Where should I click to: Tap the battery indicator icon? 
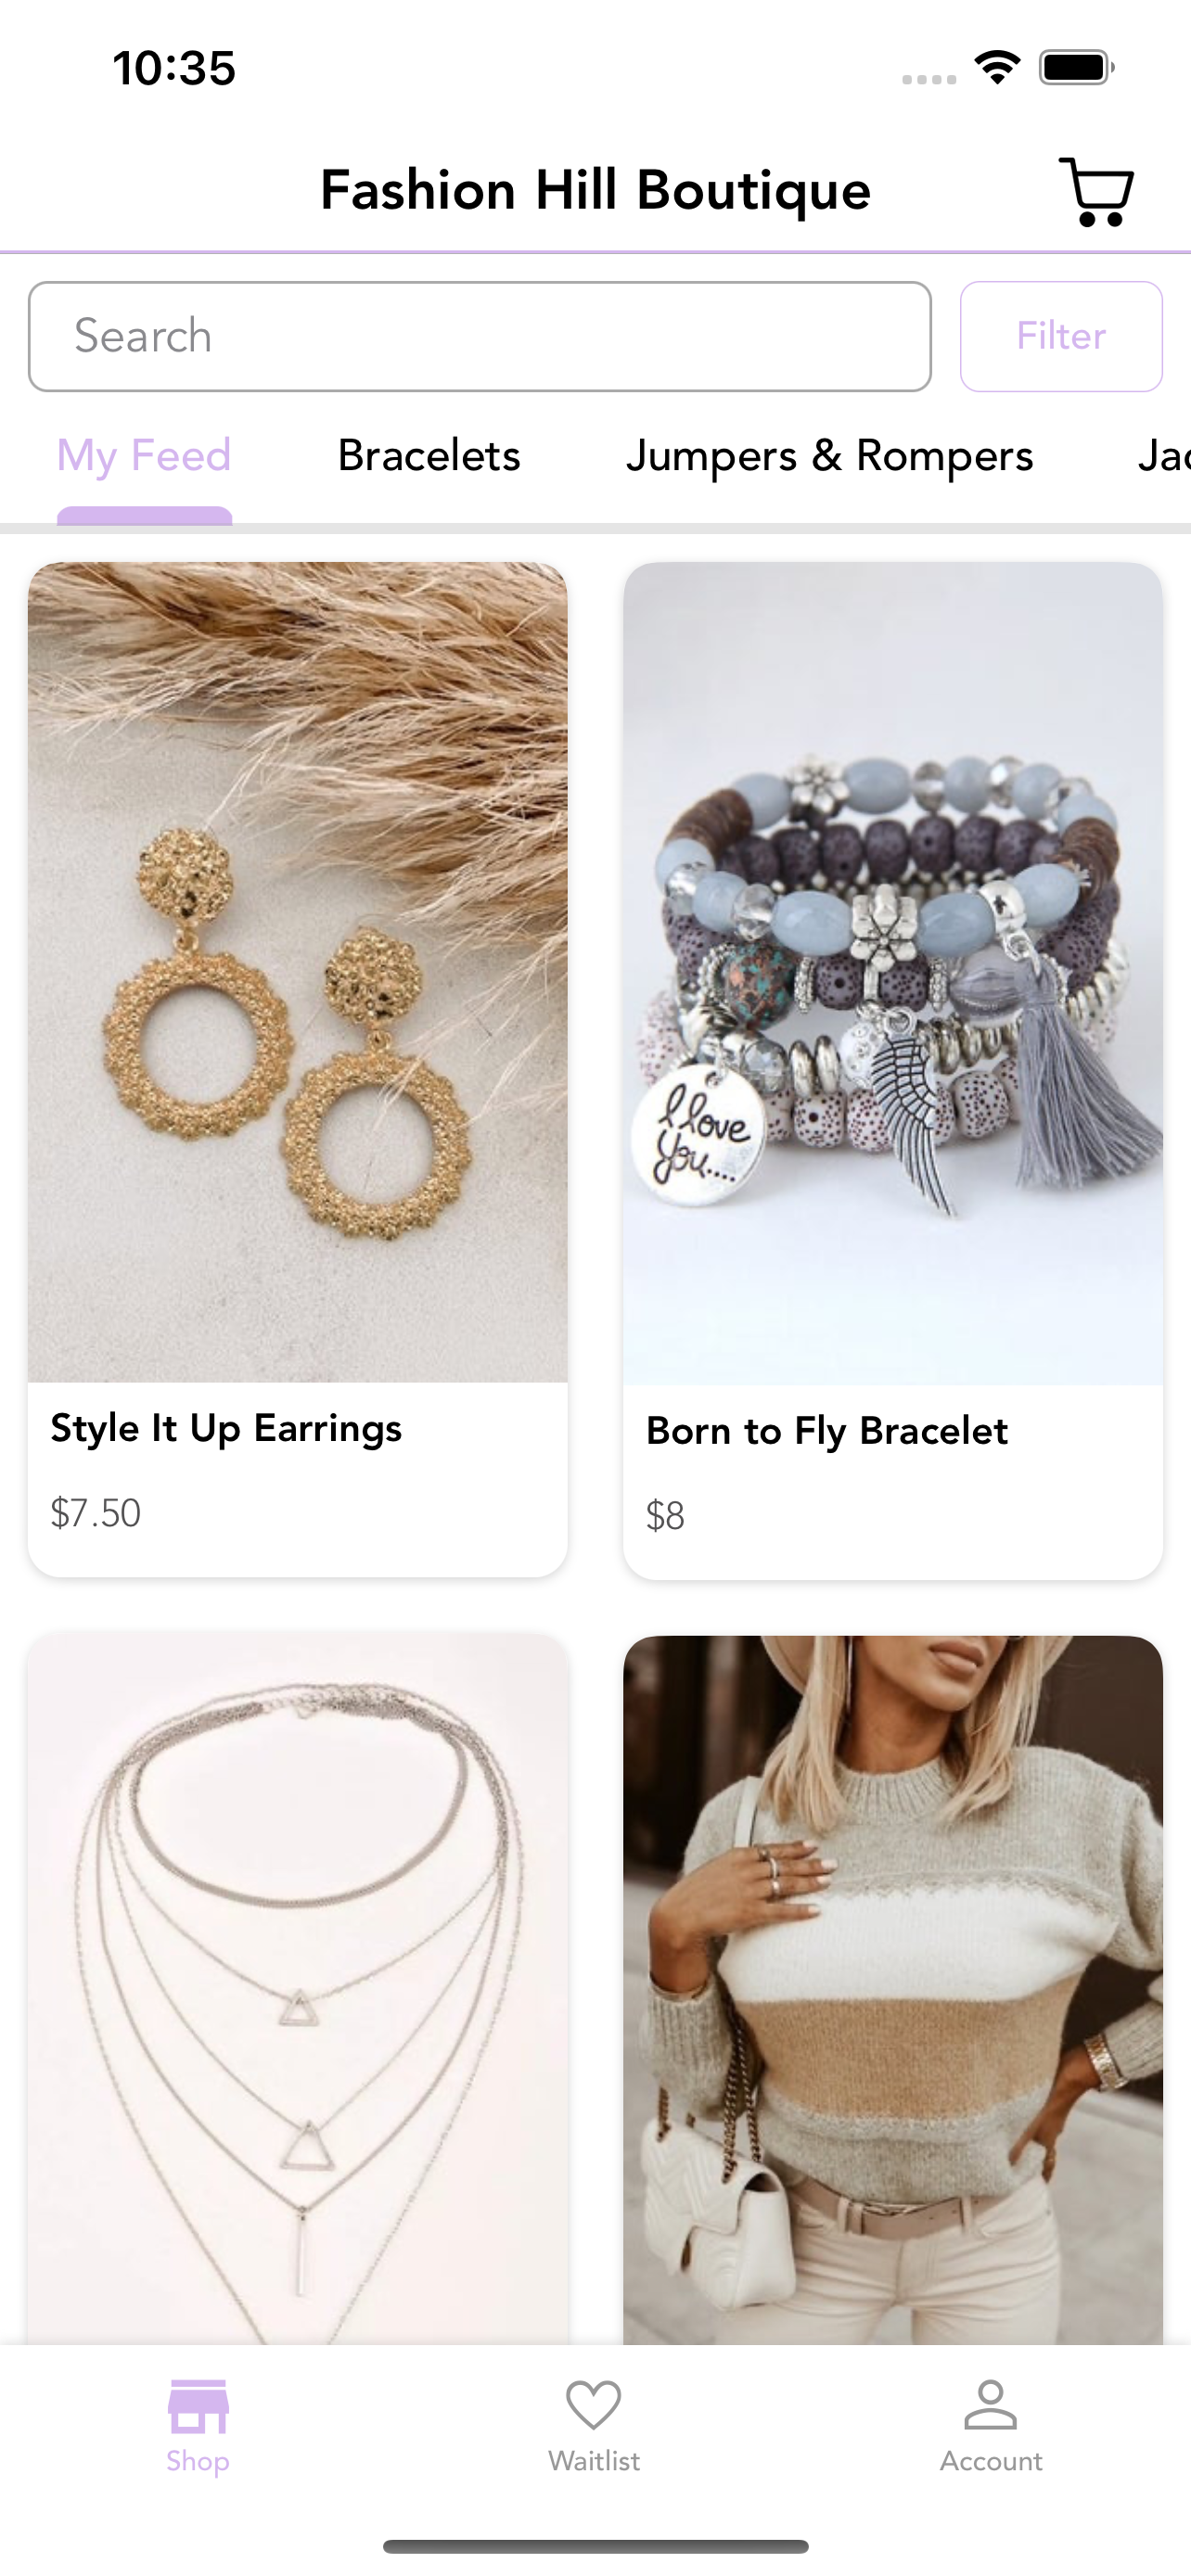tap(1077, 68)
